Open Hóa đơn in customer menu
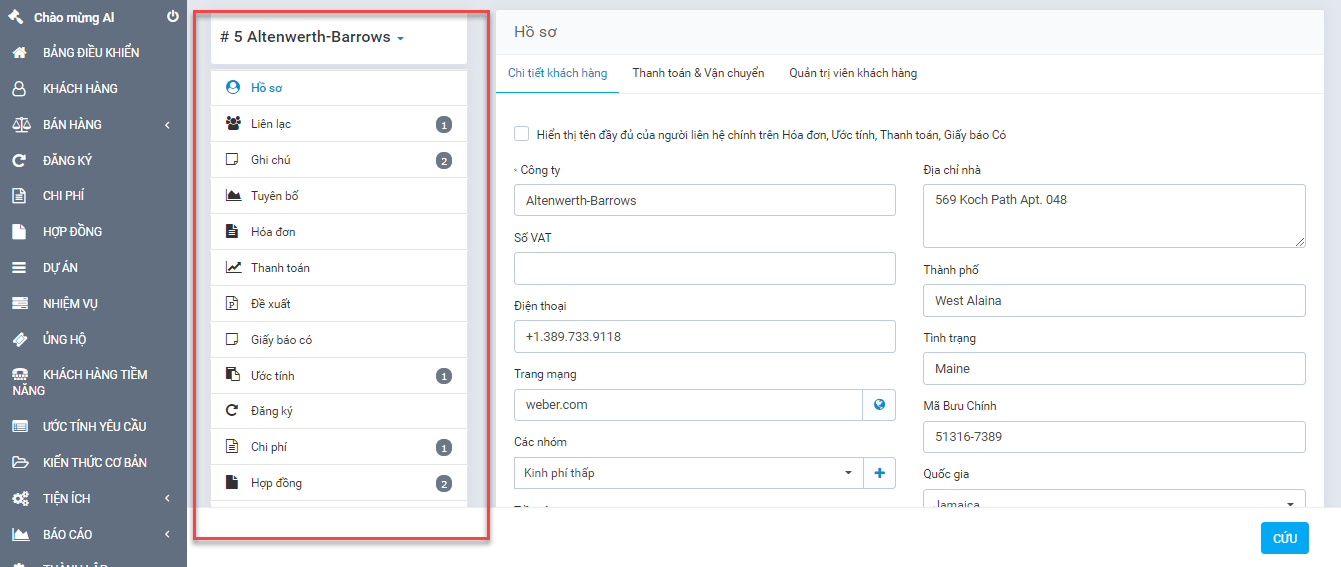Viewport: 1341px width, 567px height. point(273,232)
